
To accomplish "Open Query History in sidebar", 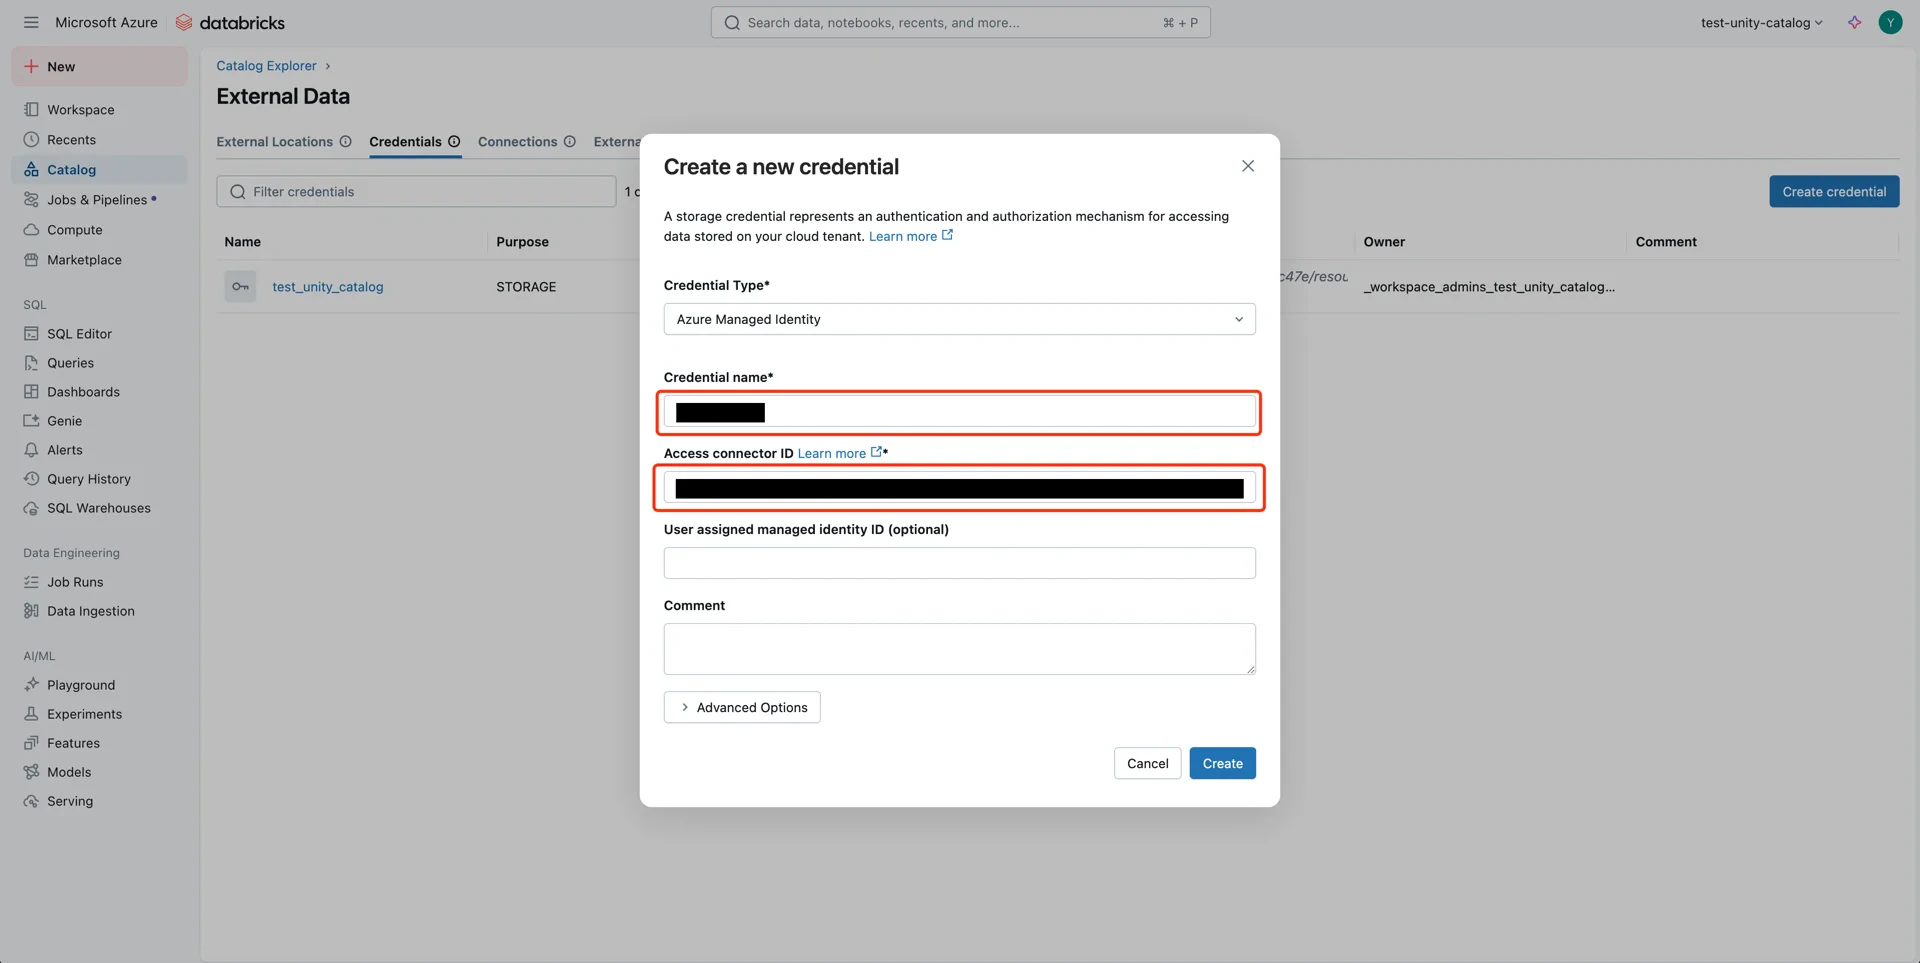I will coord(89,479).
